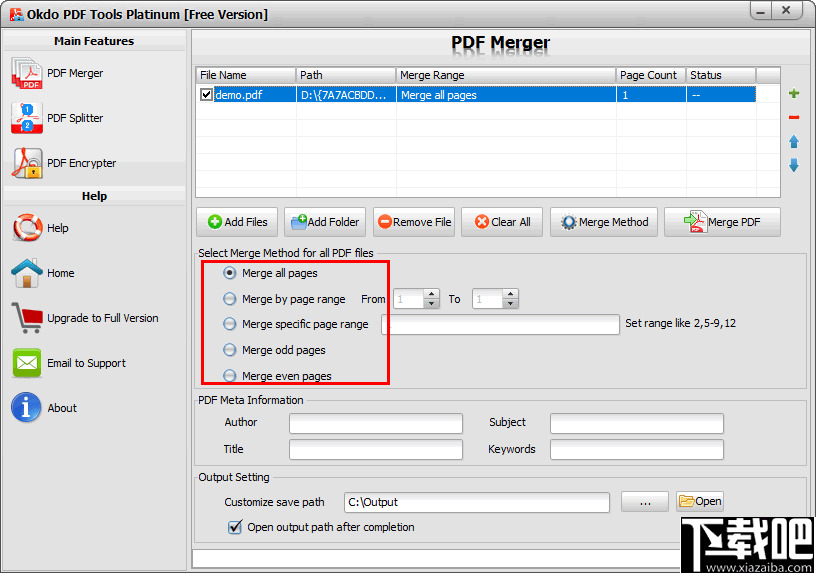This screenshot has width=816, height=573.
Task: Click the About label
Action: (62, 408)
